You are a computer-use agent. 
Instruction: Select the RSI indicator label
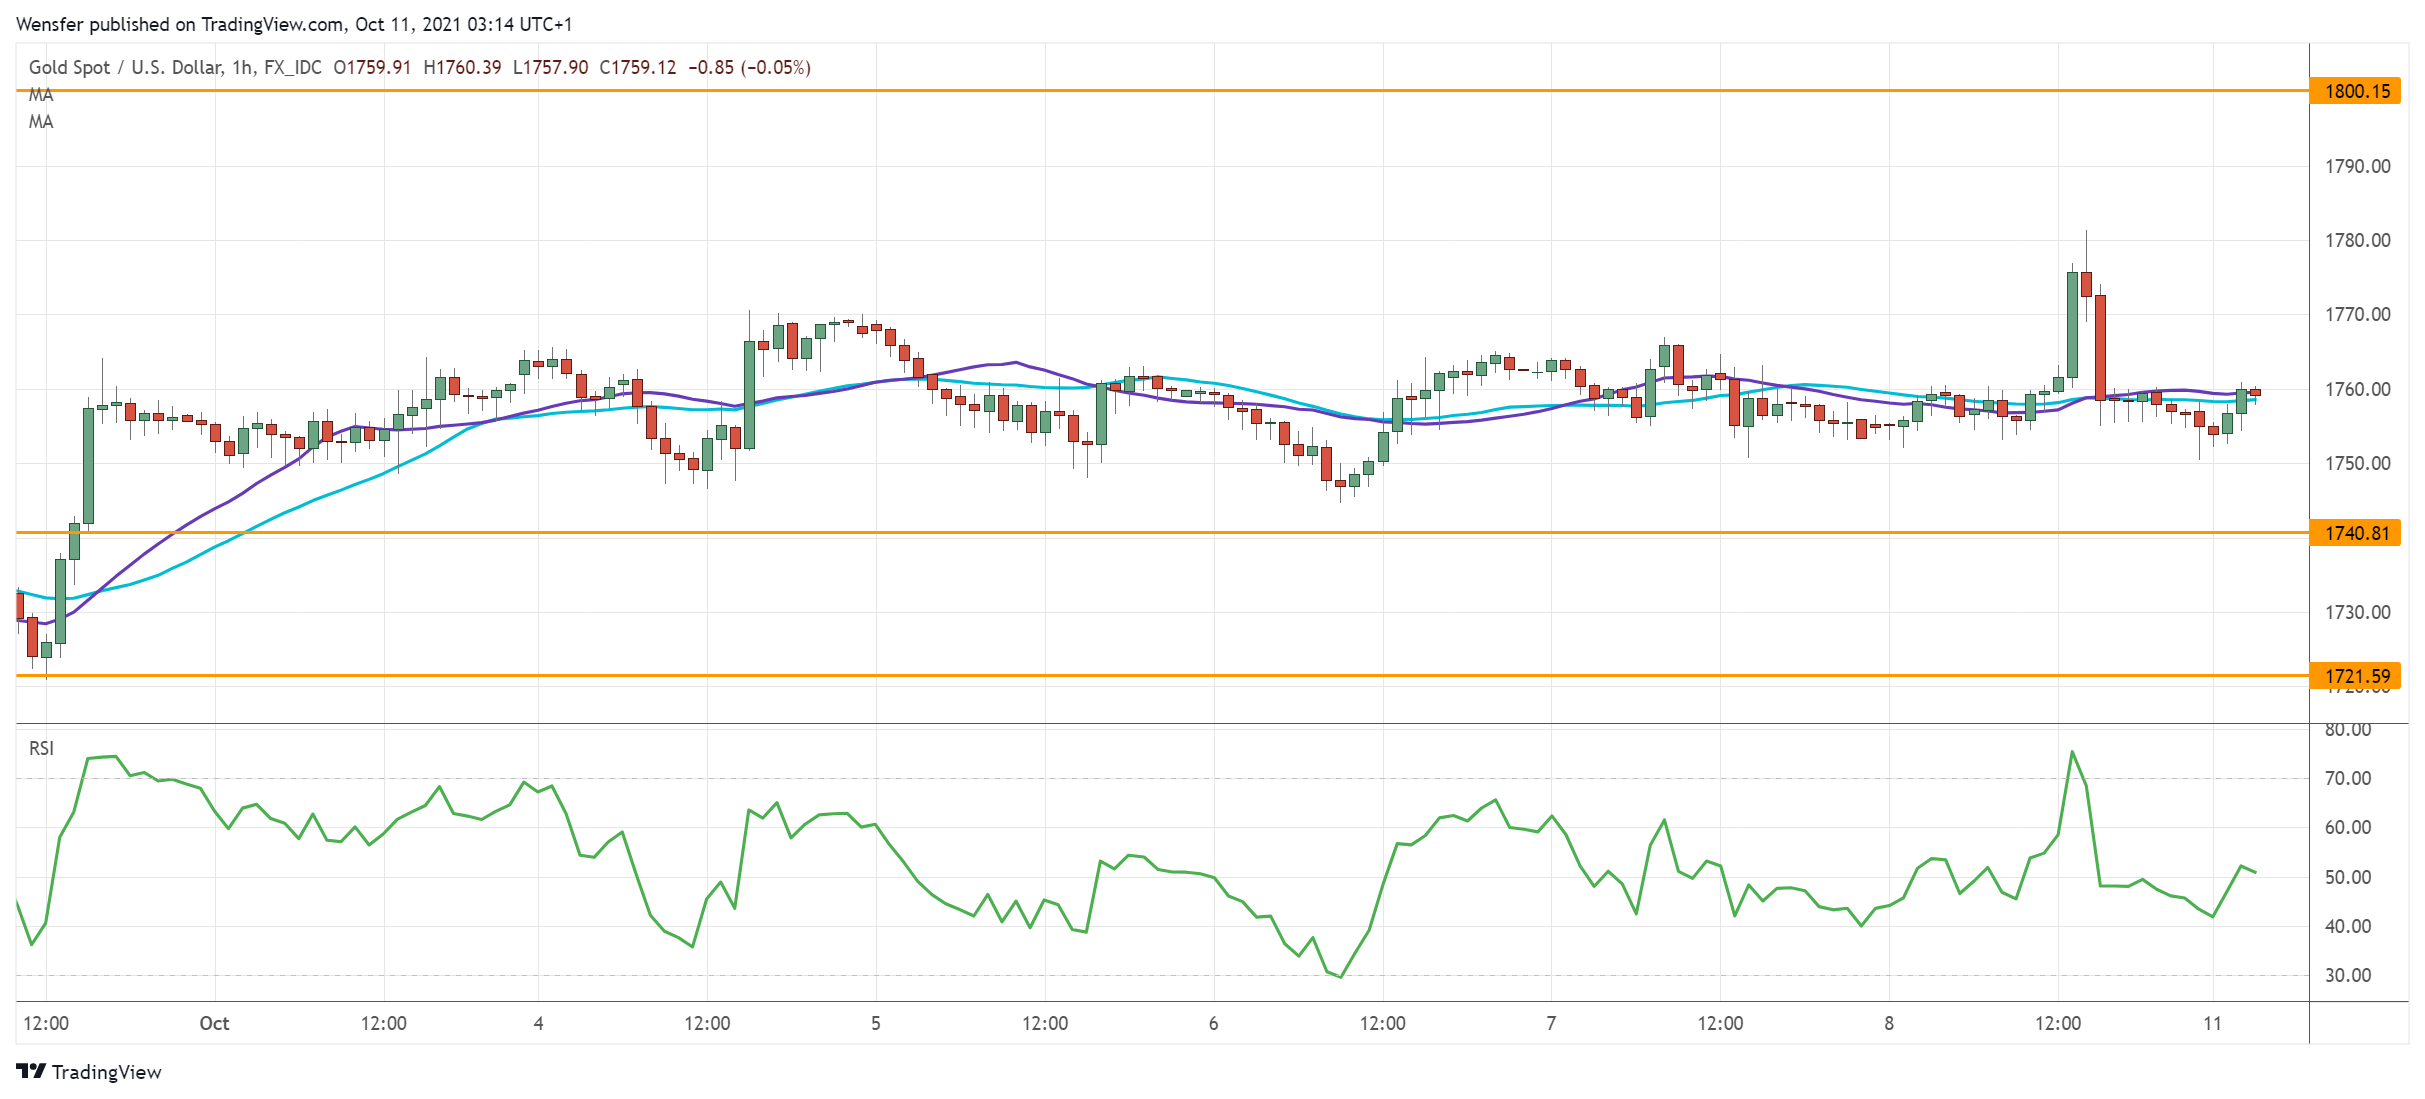pyautogui.click(x=41, y=748)
